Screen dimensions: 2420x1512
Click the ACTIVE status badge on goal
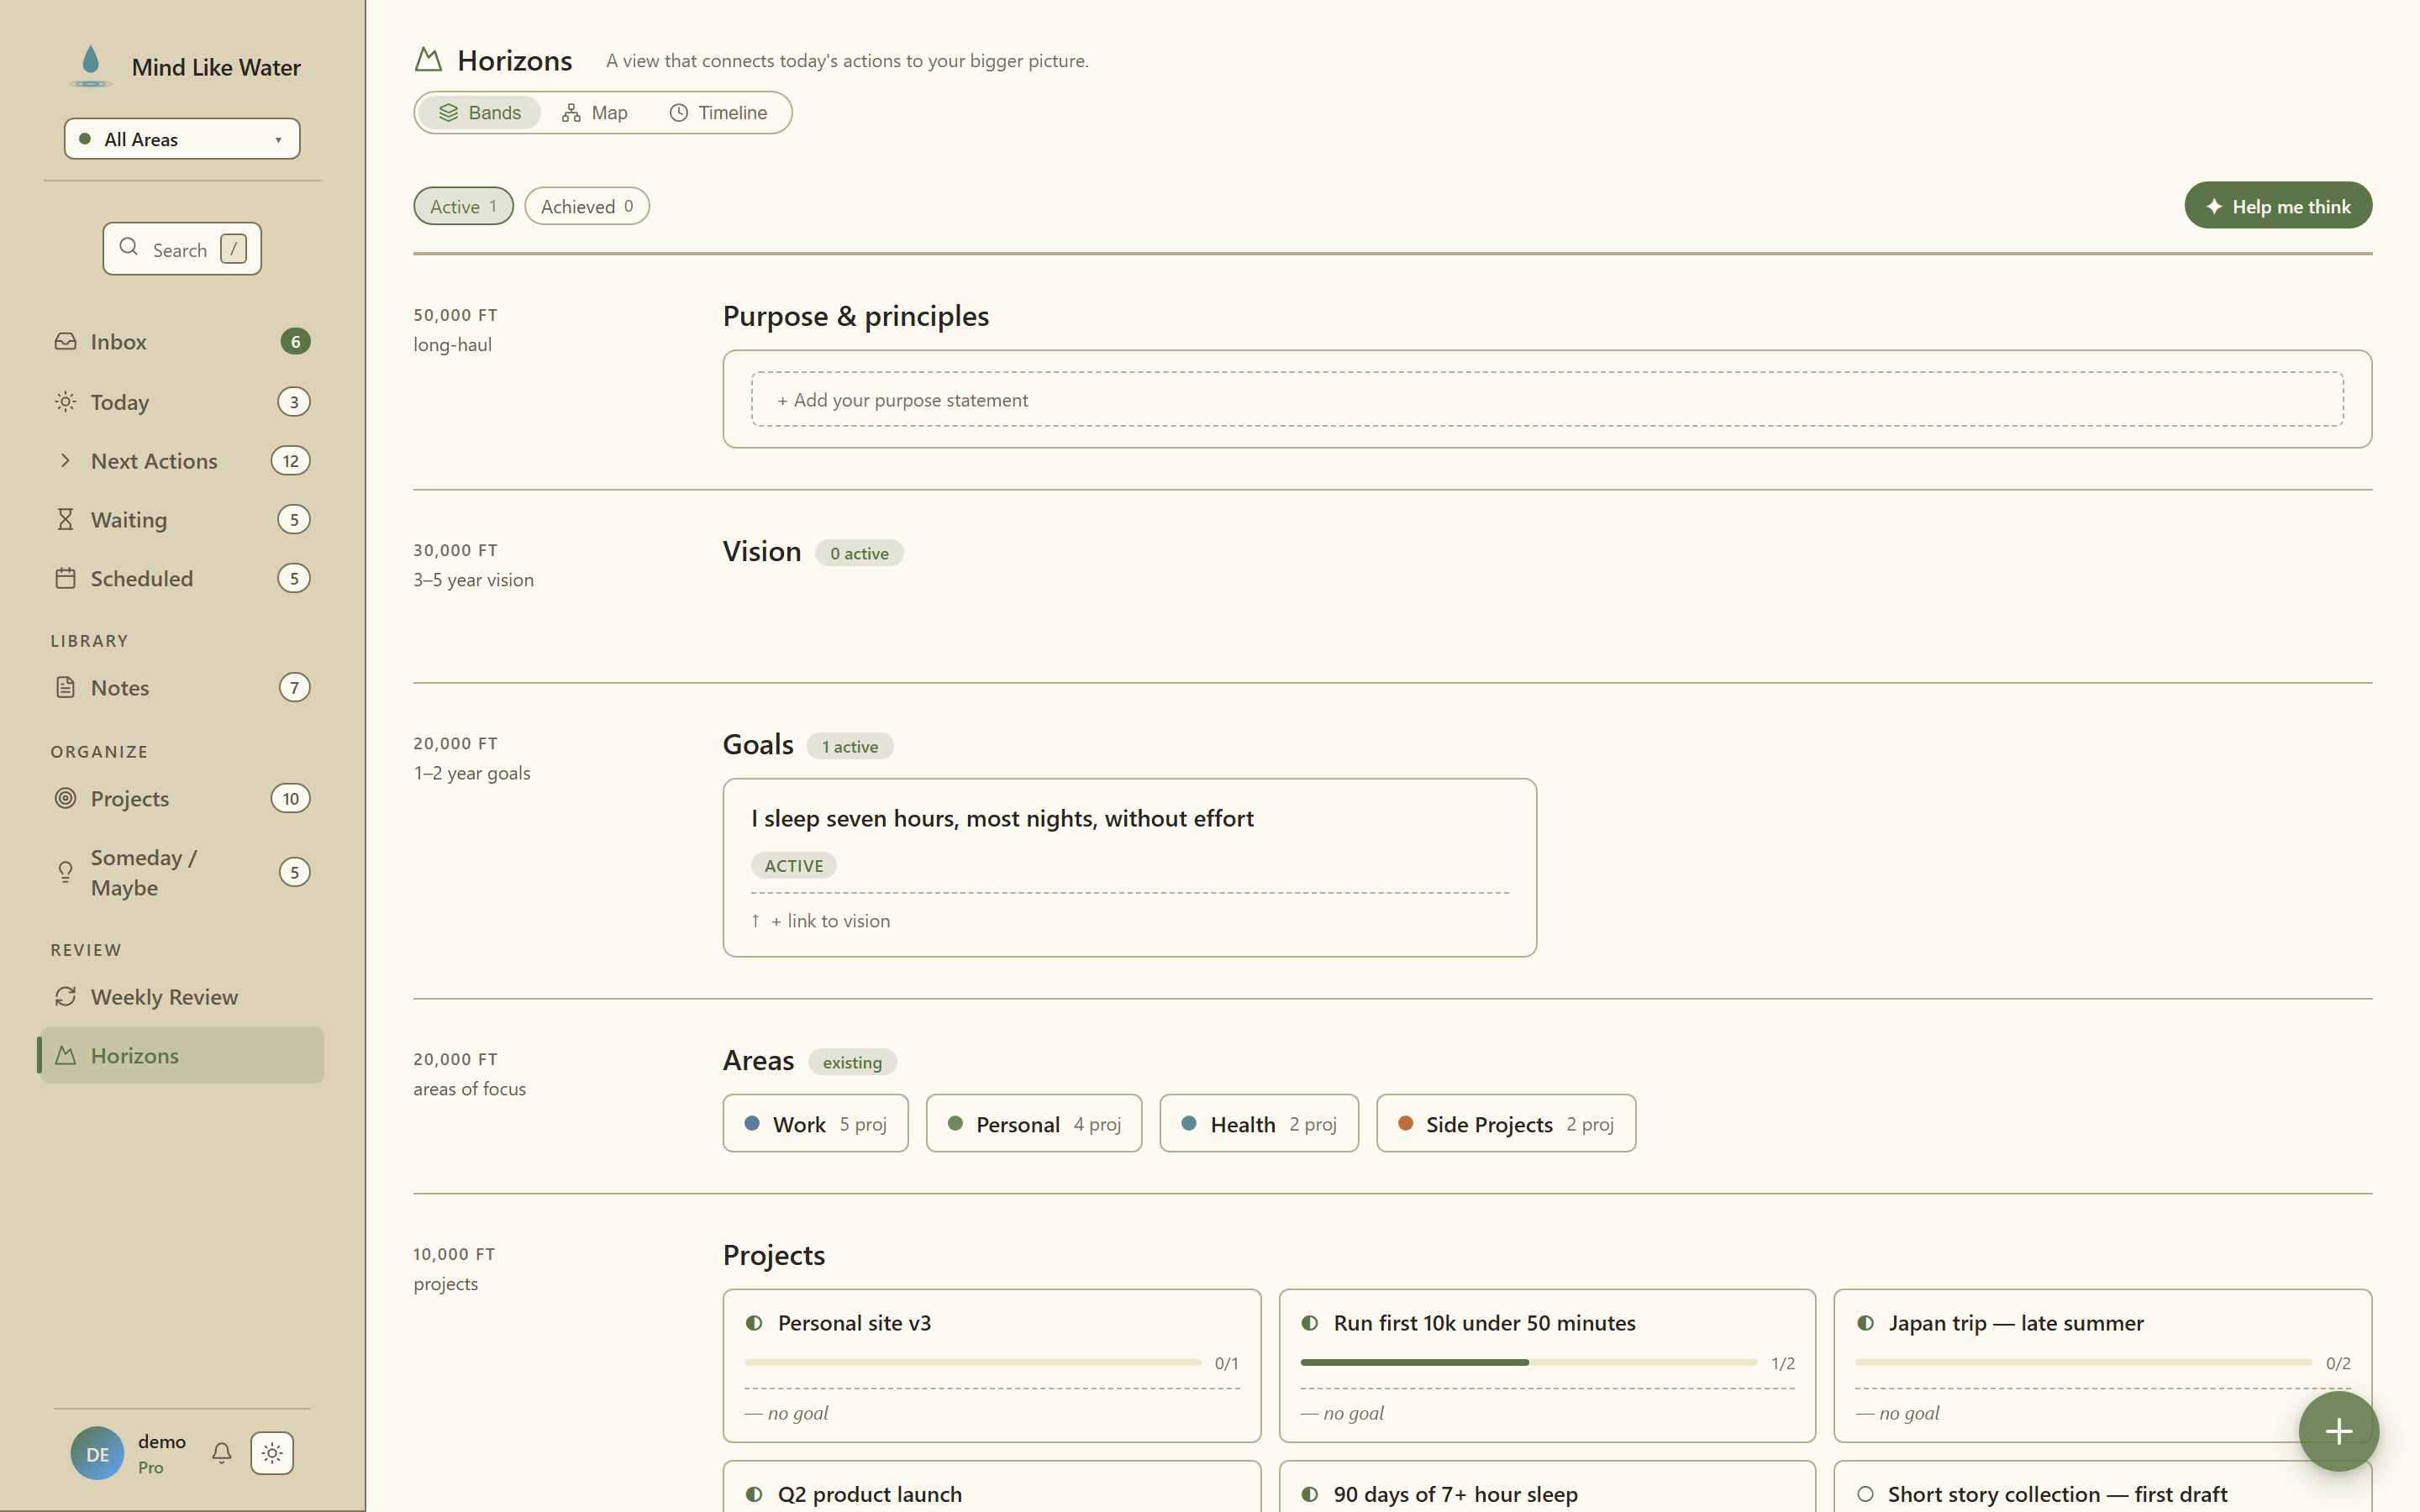[794, 865]
